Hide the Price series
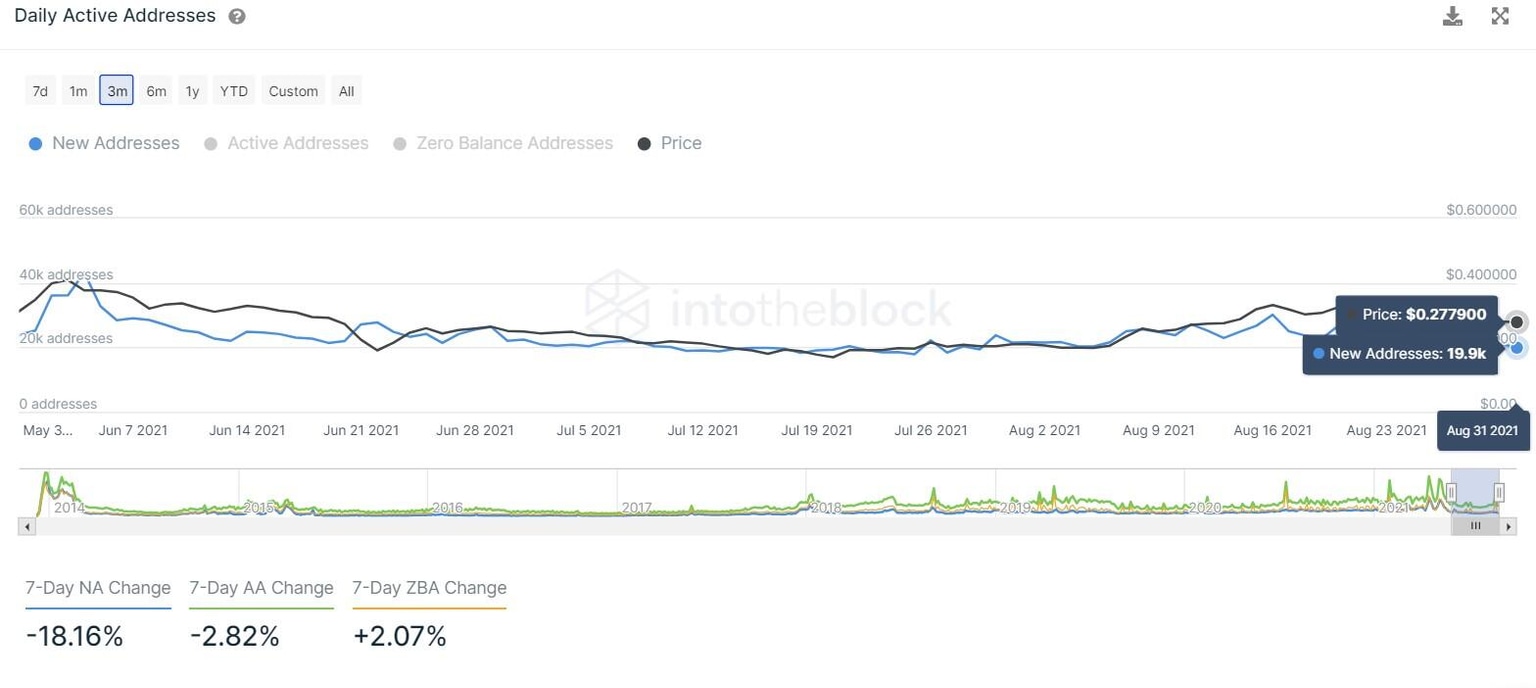Image resolution: width=1536 pixels, height=688 pixels. point(670,143)
